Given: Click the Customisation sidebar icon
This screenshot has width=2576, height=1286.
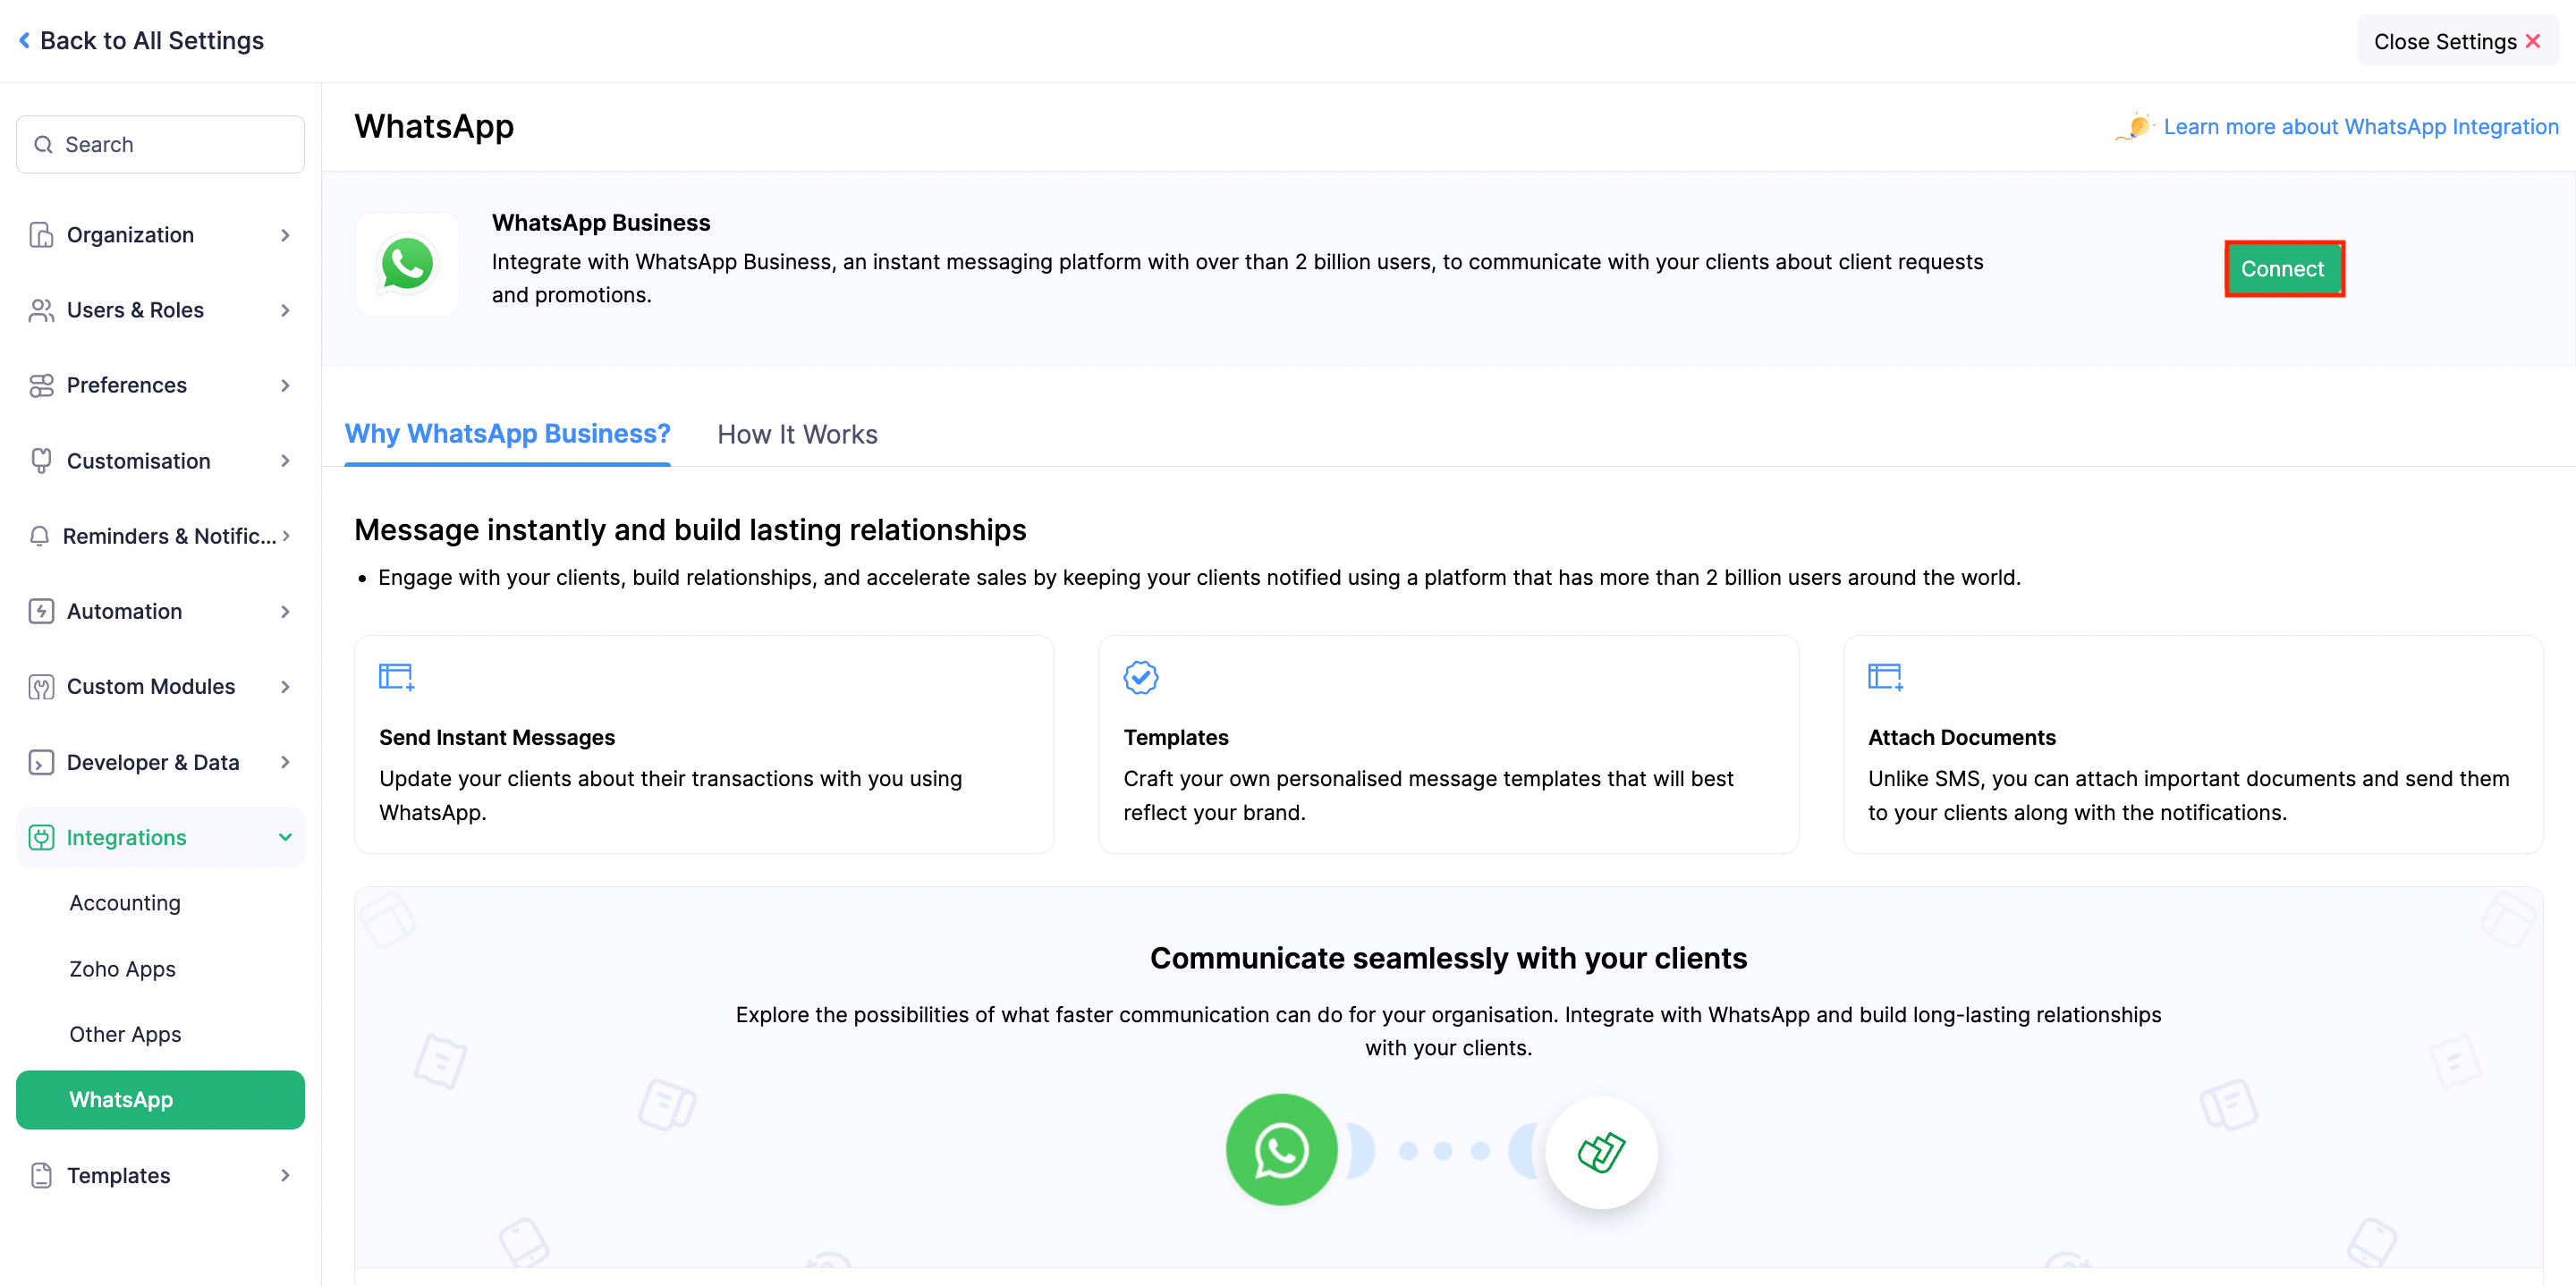Looking at the screenshot, I should 41,460.
